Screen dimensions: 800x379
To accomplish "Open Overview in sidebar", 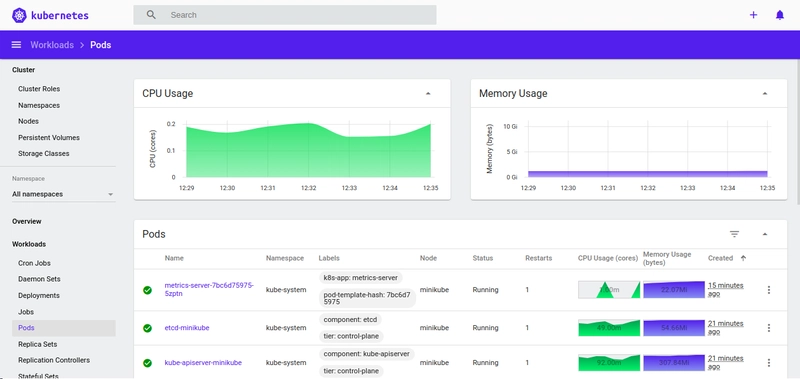I will (x=27, y=221).
